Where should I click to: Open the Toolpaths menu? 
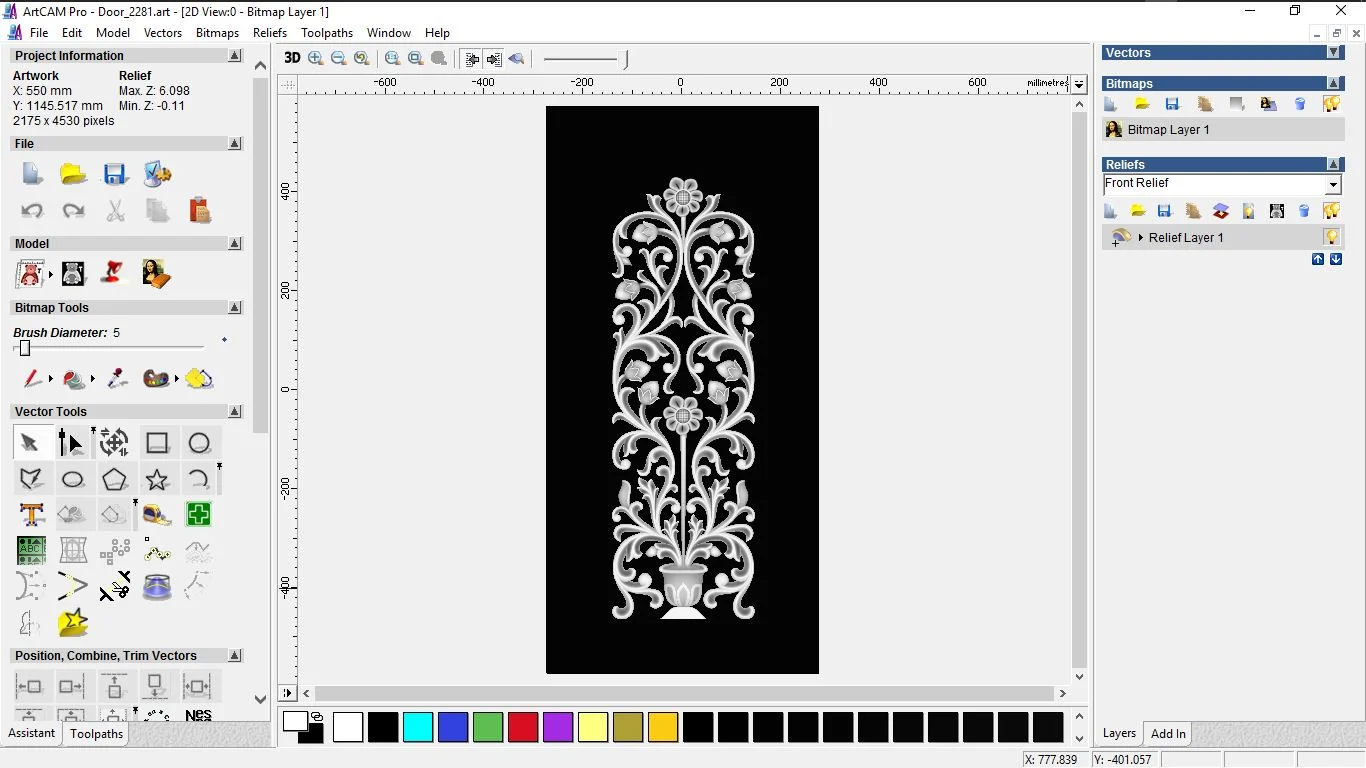[x=326, y=33]
